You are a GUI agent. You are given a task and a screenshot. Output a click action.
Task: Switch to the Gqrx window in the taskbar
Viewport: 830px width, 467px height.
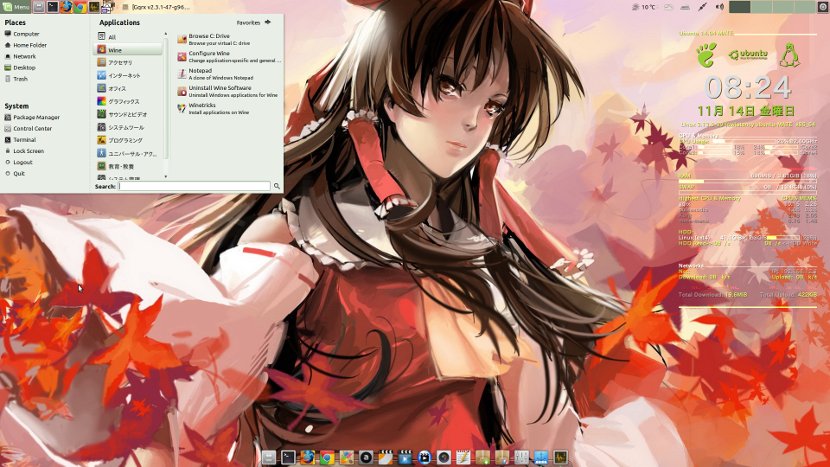tap(157, 7)
